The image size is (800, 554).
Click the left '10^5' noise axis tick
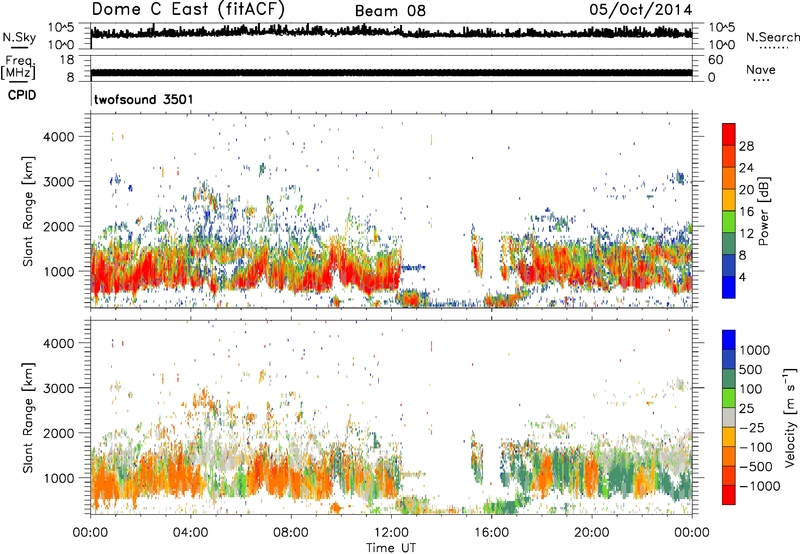[x=61, y=28]
